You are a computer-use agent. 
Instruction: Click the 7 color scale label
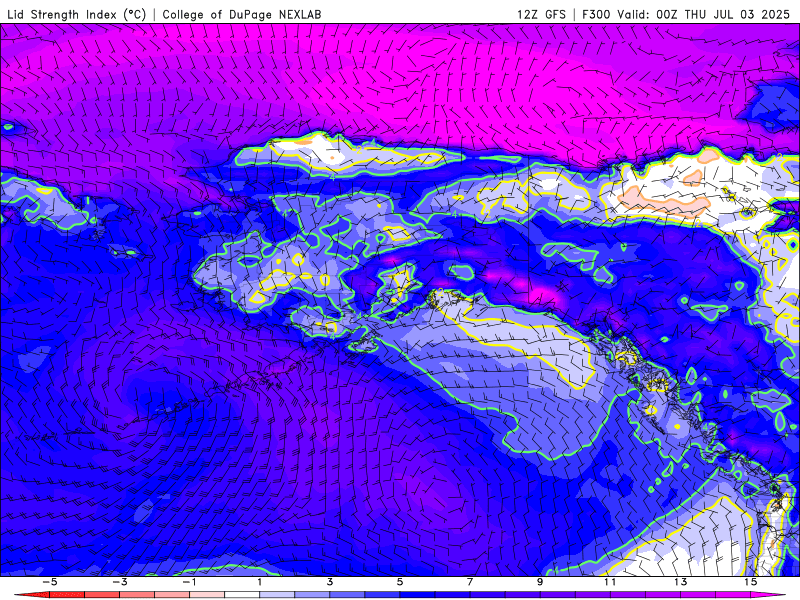click(470, 582)
